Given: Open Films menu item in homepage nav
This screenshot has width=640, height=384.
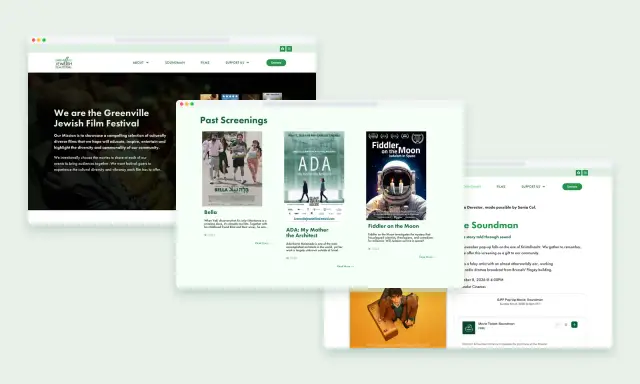Looking at the screenshot, I should (205, 62).
